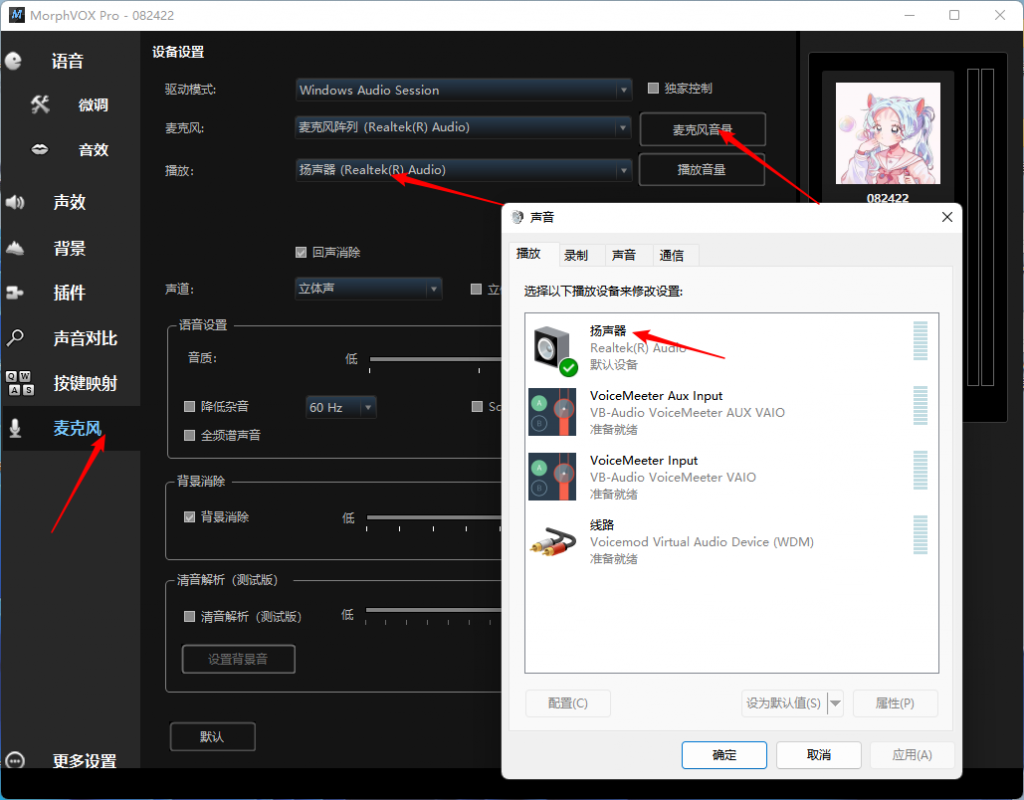Click the 插件 plug icon
Image resolution: width=1024 pixels, height=800 pixels.
pos(15,293)
